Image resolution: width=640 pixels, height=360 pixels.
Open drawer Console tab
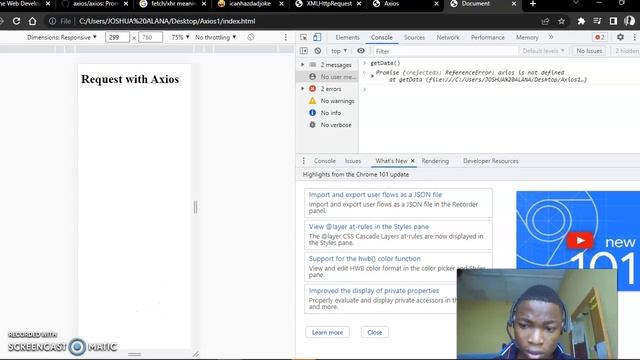click(324, 161)
